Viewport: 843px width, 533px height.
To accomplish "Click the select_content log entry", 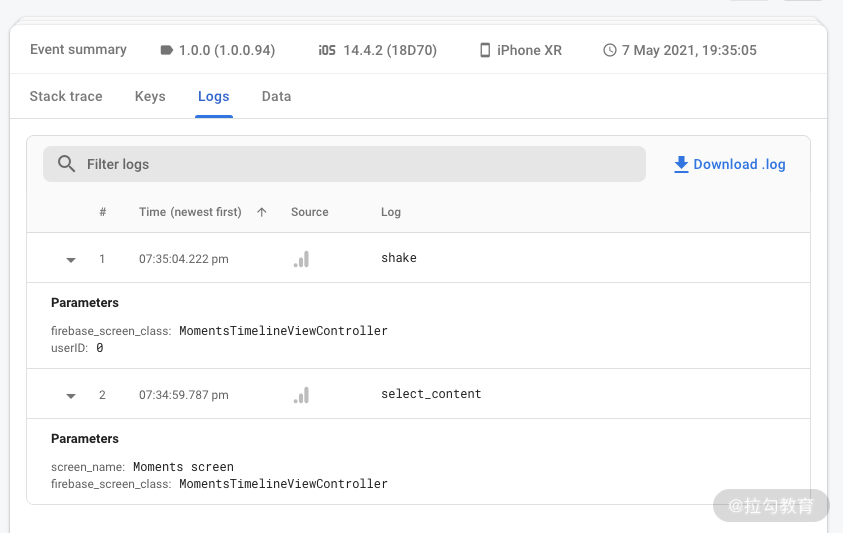I will [x=431, y=394].
